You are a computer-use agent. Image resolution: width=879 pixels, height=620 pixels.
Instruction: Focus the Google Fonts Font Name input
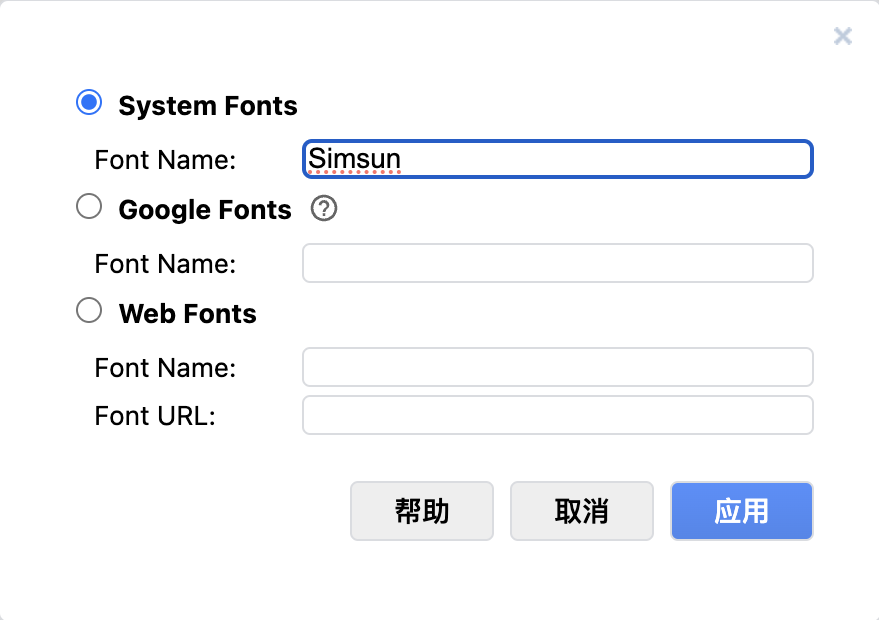pos(557,263)
